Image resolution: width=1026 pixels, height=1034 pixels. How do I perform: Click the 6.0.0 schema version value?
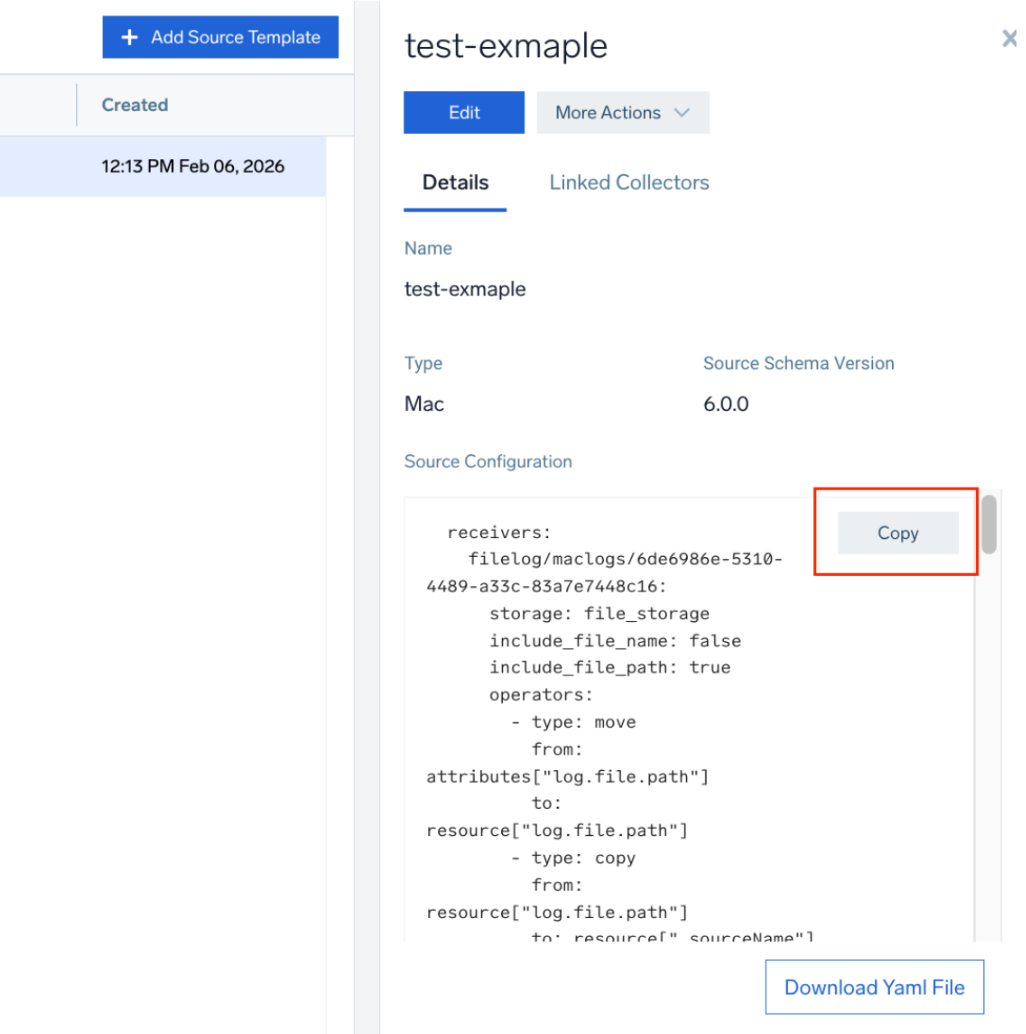tap(726, 405)
